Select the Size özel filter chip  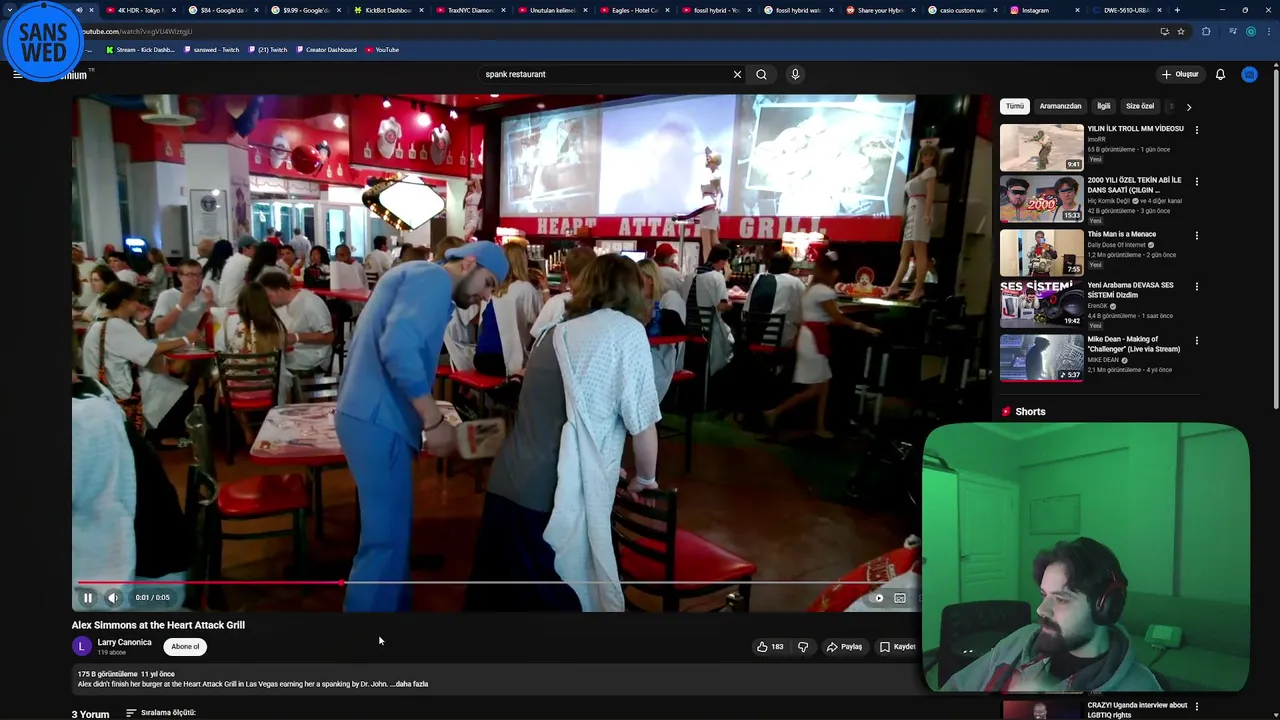(x=1140, y=106)
